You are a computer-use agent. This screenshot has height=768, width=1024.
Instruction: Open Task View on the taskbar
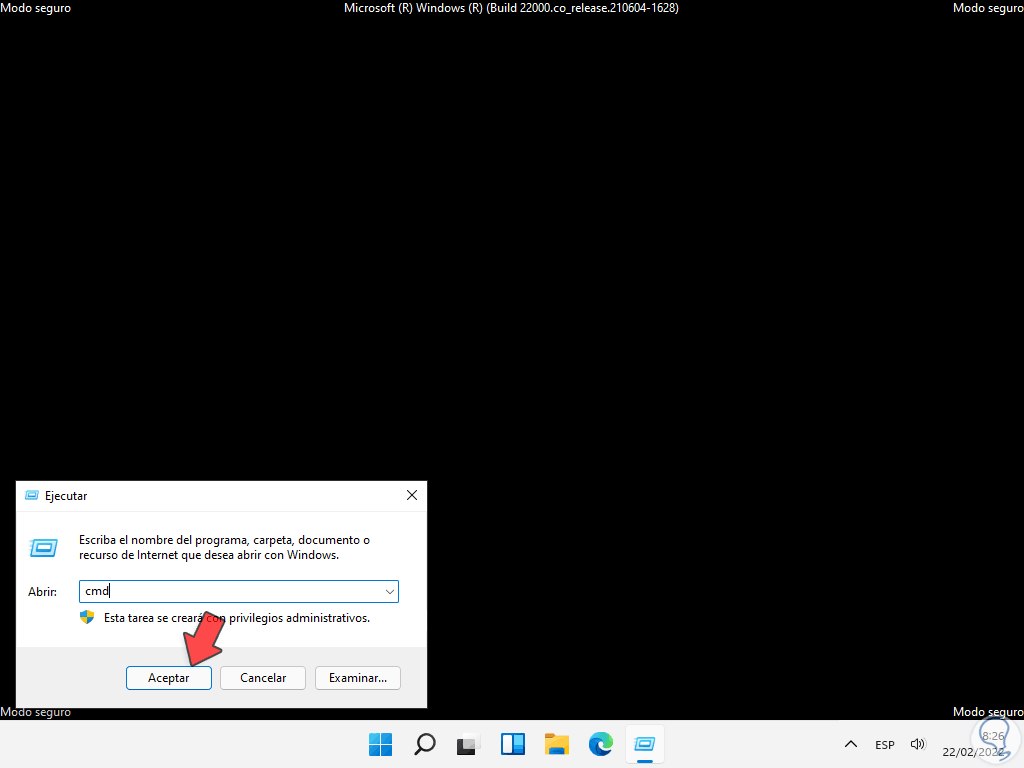[x=468, y=744]
